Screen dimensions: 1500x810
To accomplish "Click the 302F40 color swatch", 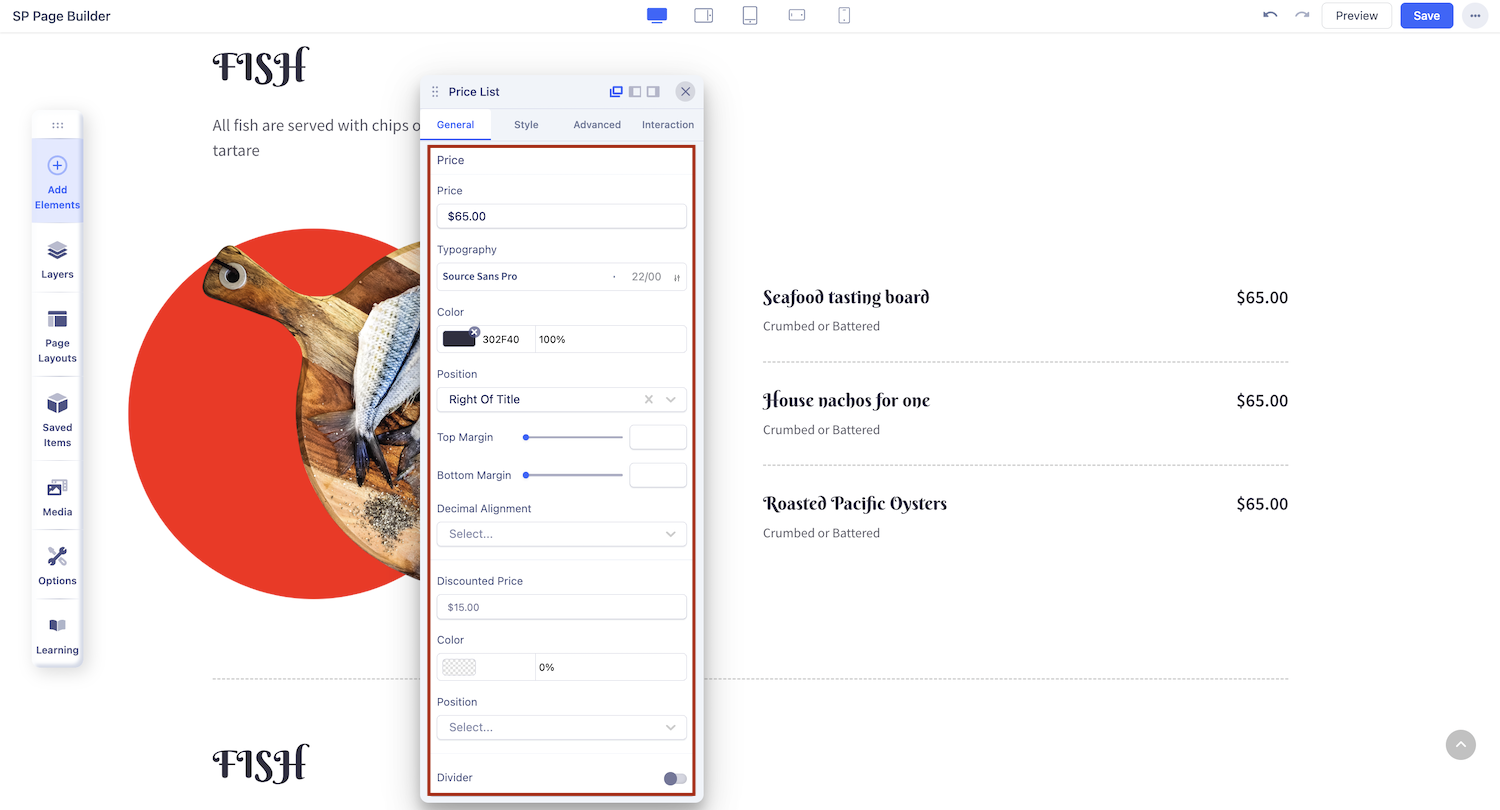I will [x=459, y=338].
